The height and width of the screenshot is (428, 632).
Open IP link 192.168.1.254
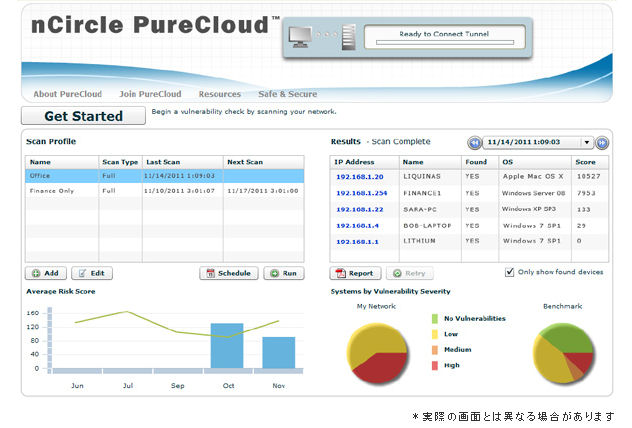[362, 193]
